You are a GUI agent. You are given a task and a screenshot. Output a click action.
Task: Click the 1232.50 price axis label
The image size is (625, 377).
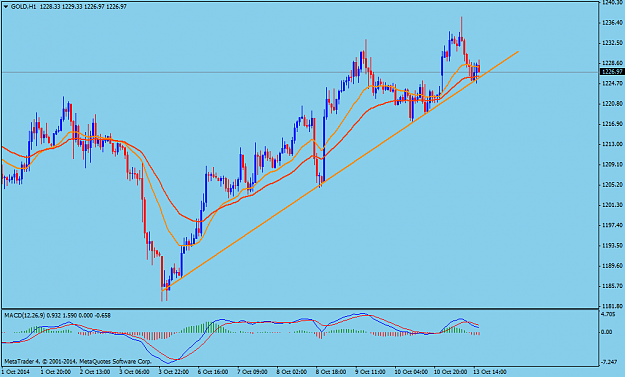tap(613, 43)
